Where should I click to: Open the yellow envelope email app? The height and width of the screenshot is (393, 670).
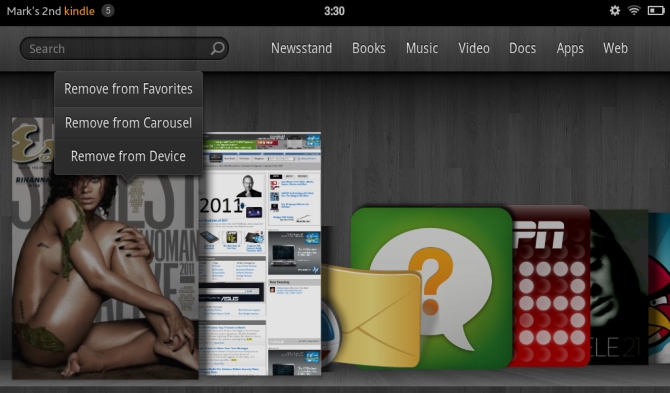click(x=371, y=315)
